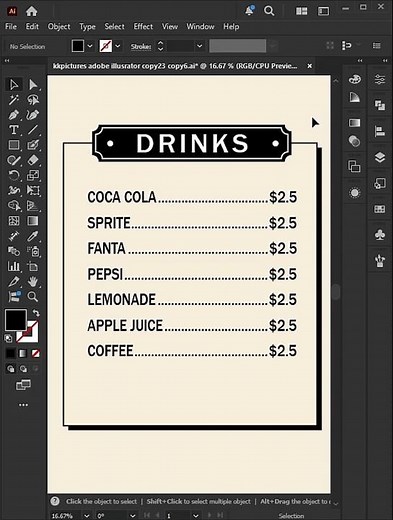Open zoom level dropdown at 16.67%
393x520 pixels.
pyautogui.click(x=87, y=516)
